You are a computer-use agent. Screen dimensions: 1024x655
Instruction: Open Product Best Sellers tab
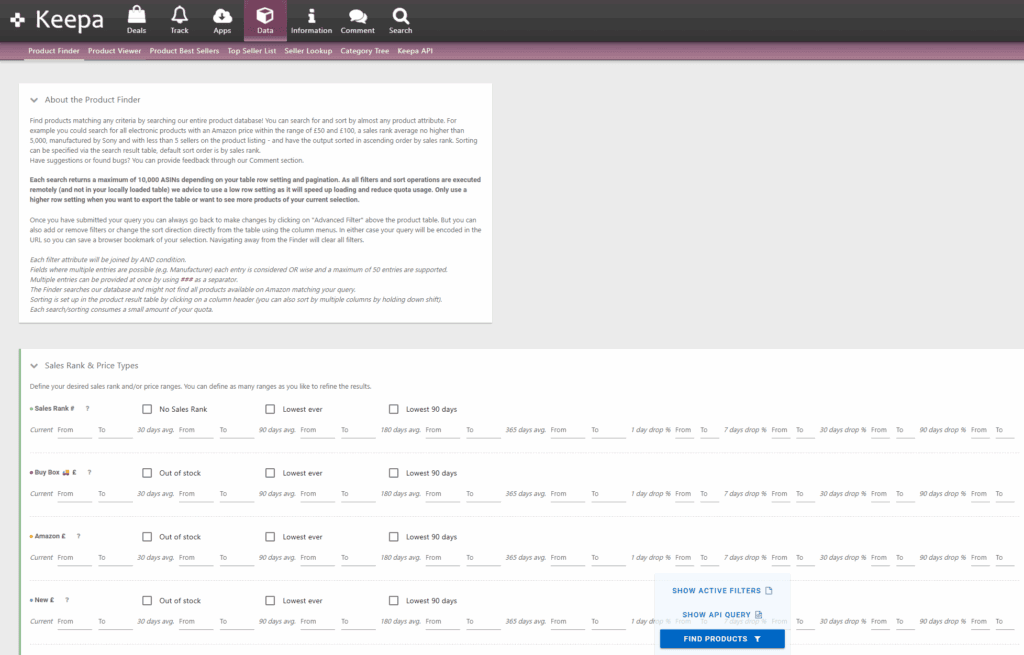pos(184,51)
